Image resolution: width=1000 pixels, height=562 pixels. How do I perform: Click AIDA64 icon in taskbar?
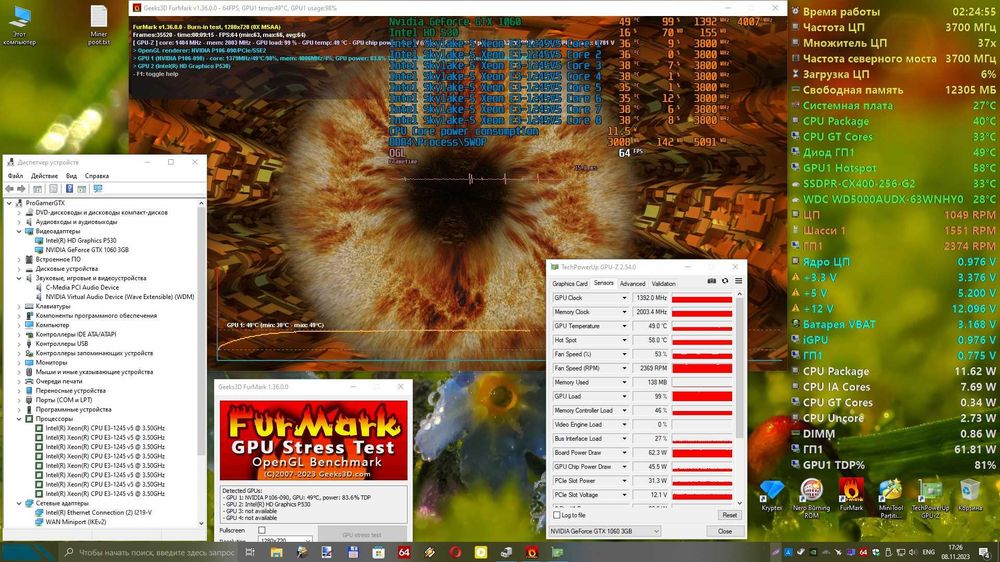point(404,552)
